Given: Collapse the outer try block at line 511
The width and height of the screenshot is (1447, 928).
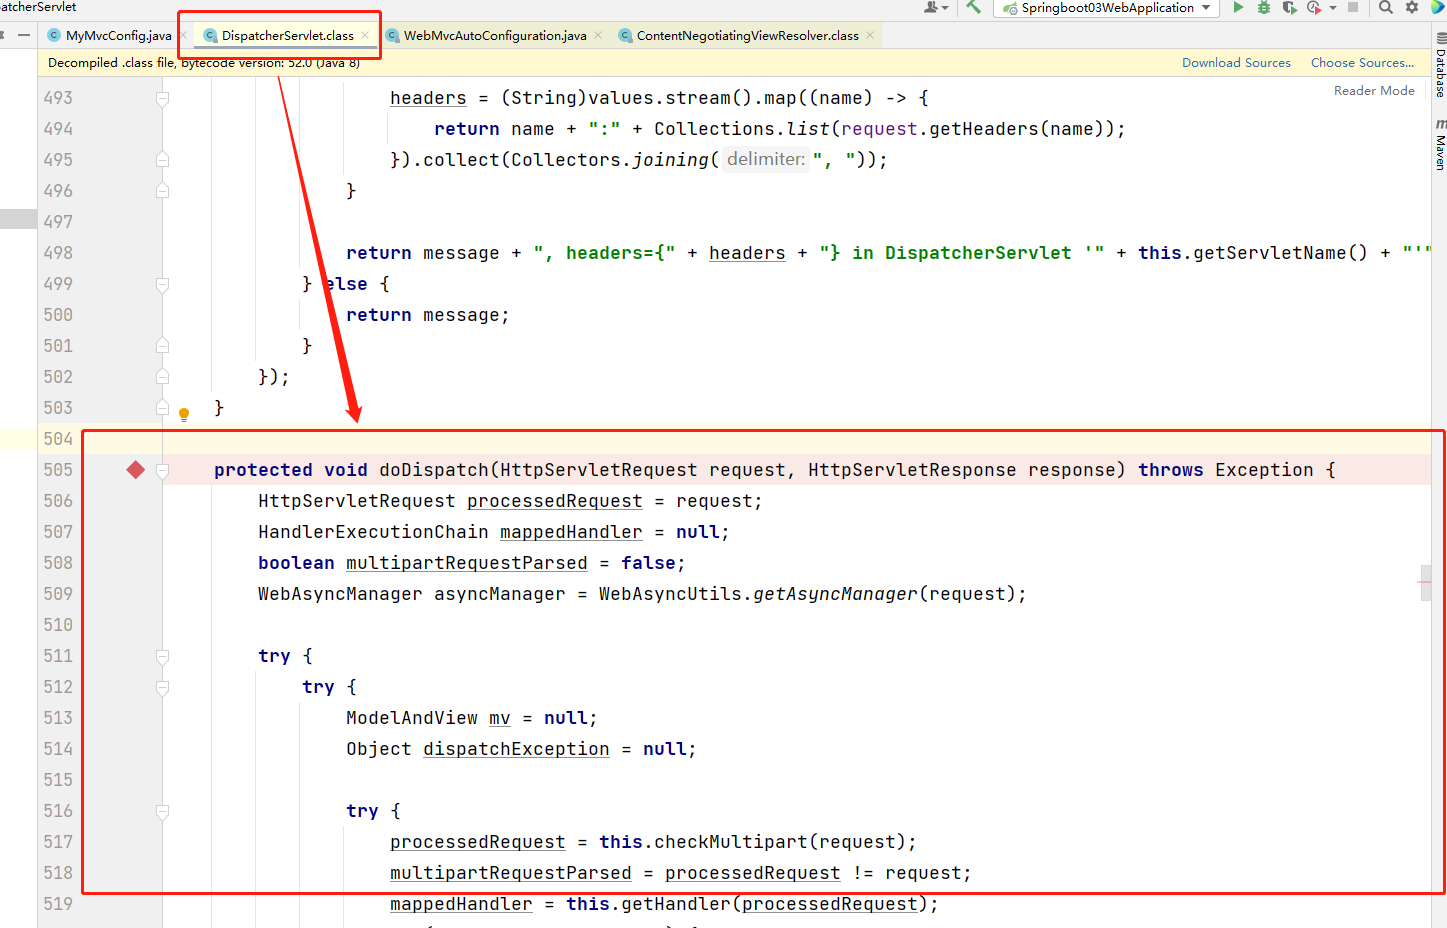Looking at the screenshot, I should 162,656.
